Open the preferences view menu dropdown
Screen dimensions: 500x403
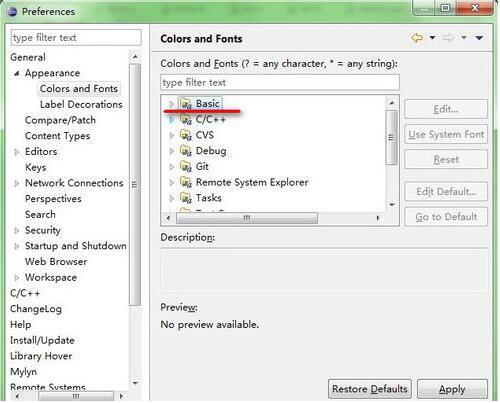coord(479,38)
